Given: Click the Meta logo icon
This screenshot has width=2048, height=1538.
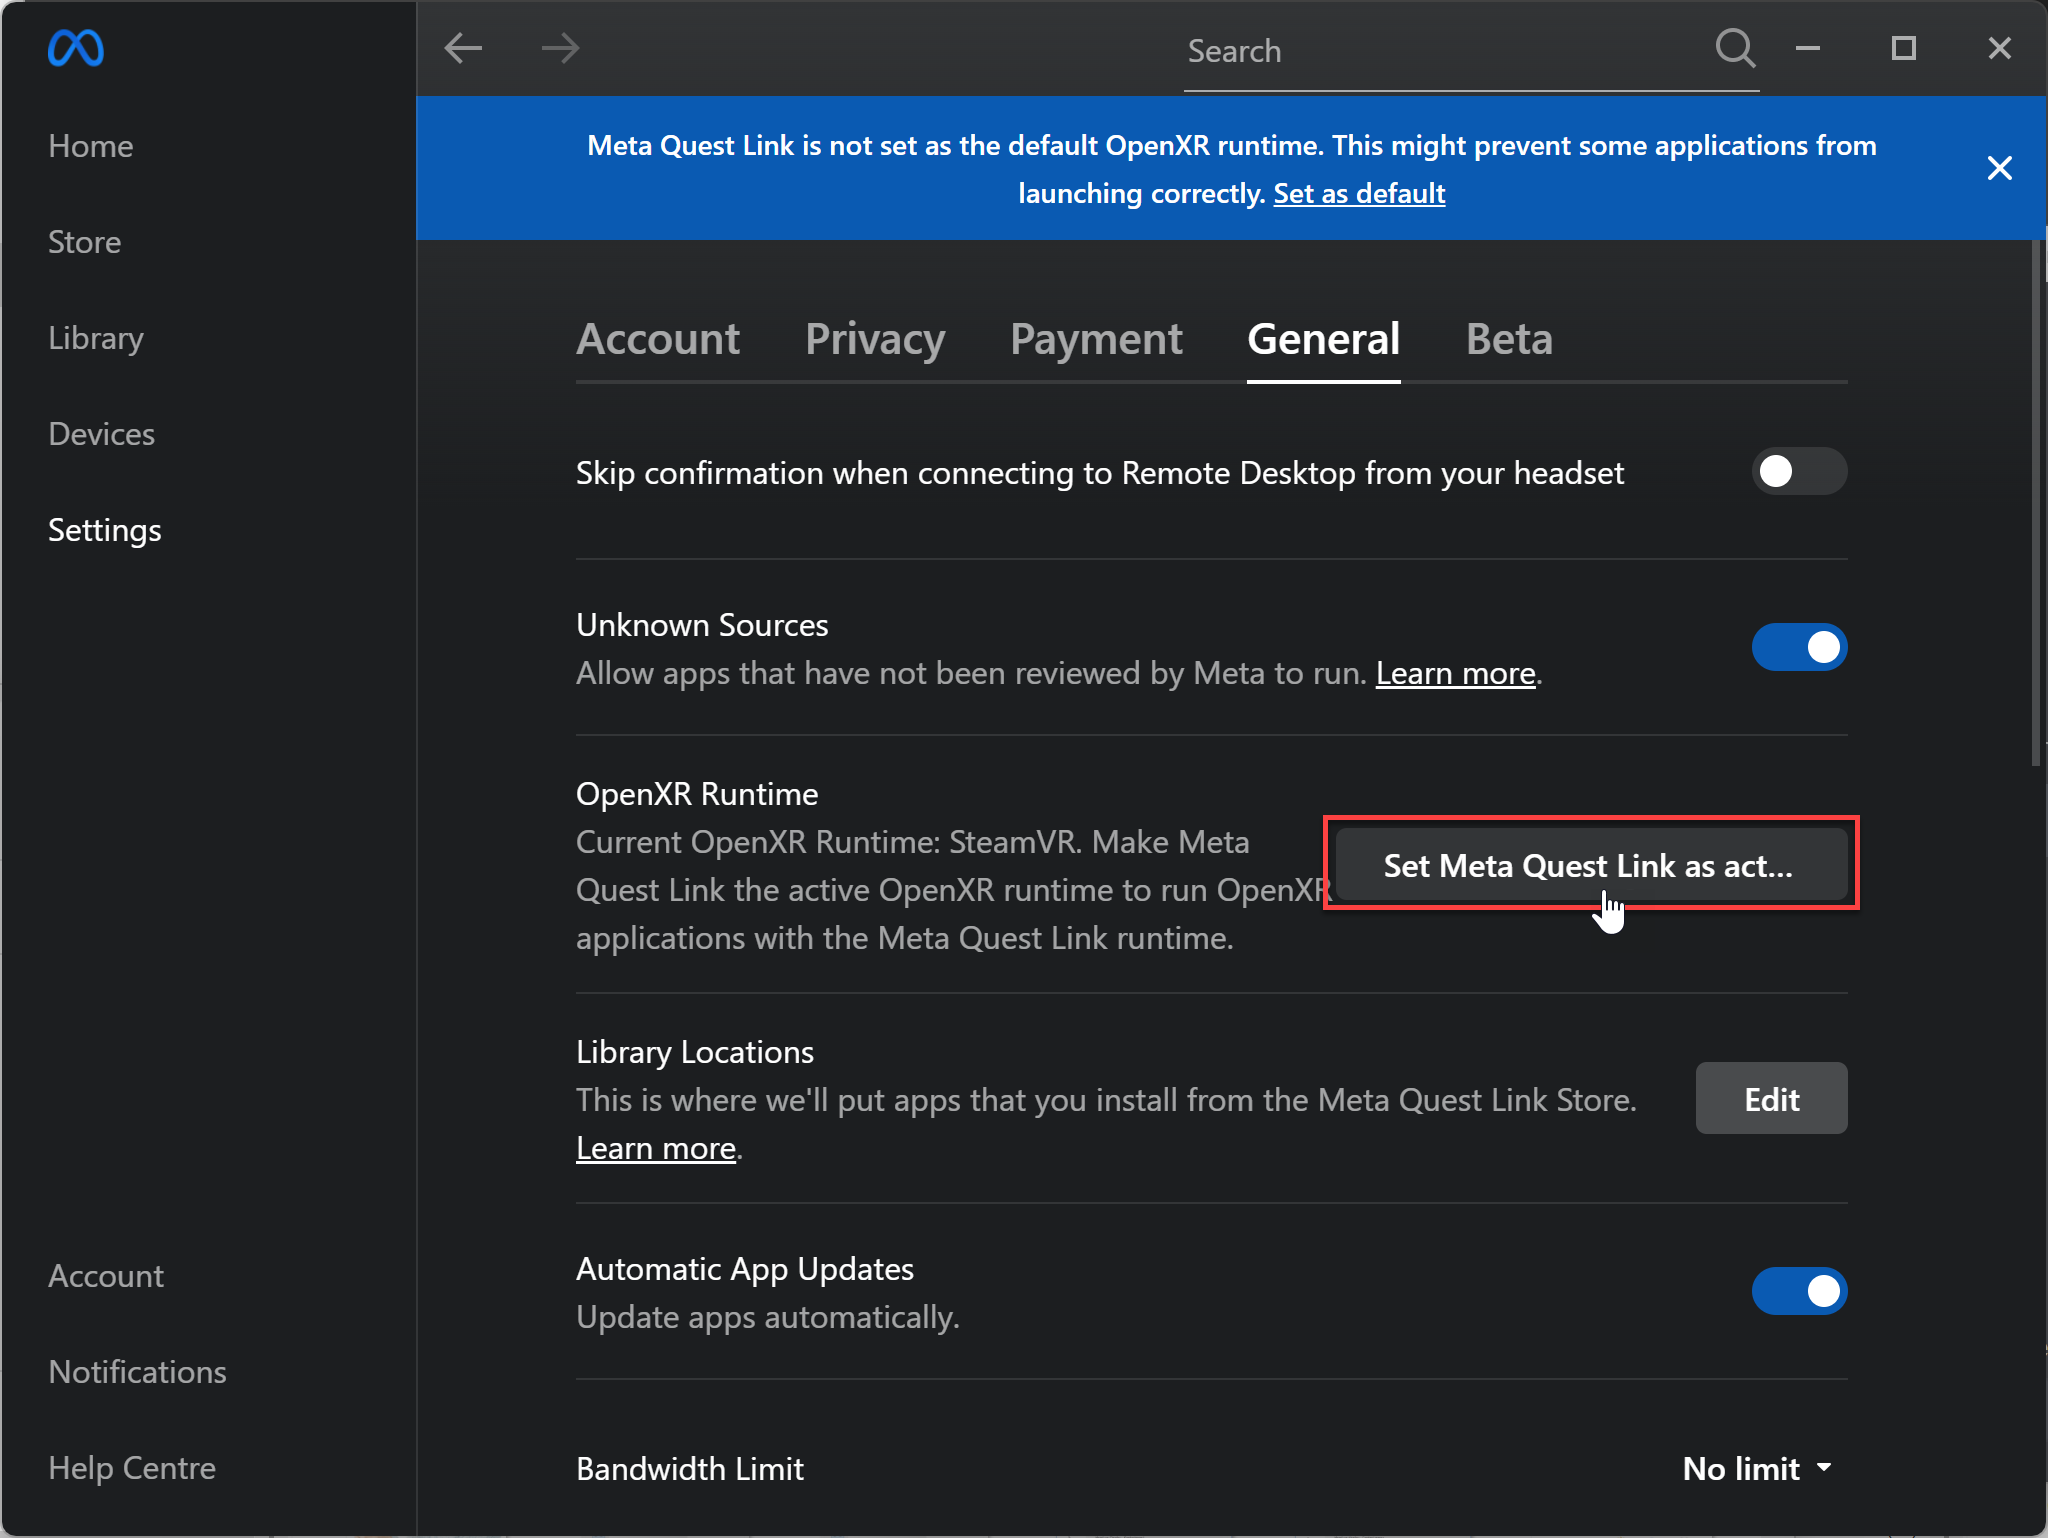Looking at the screenshot, I should [x=76, y=48].
